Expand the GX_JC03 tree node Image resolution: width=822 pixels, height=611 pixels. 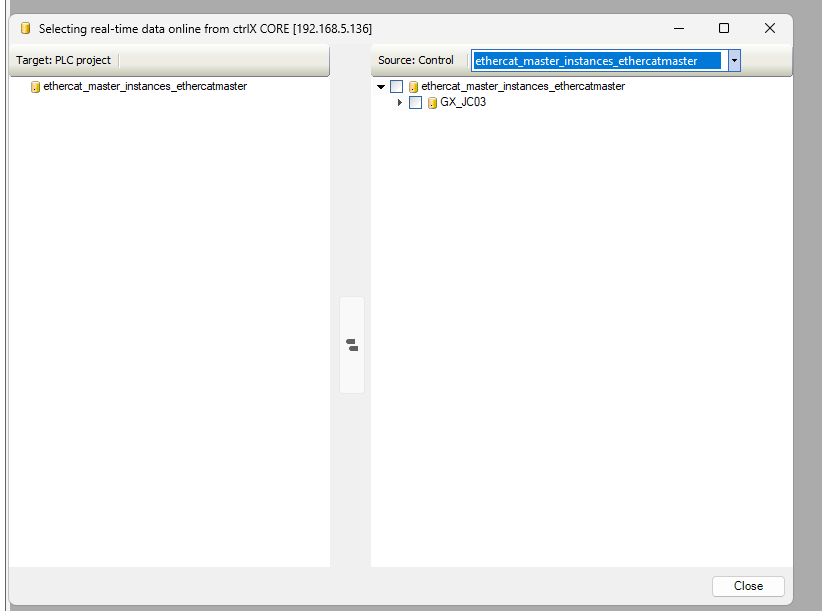tap(399, 102)
